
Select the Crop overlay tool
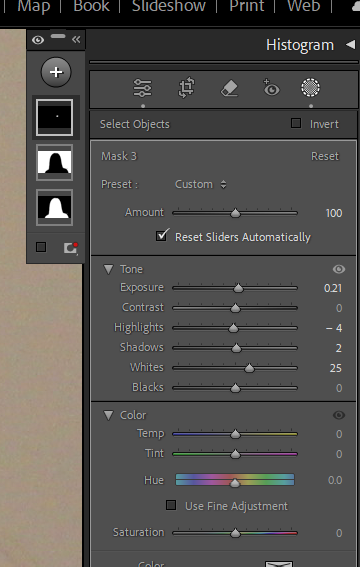(x=187, y=88)
